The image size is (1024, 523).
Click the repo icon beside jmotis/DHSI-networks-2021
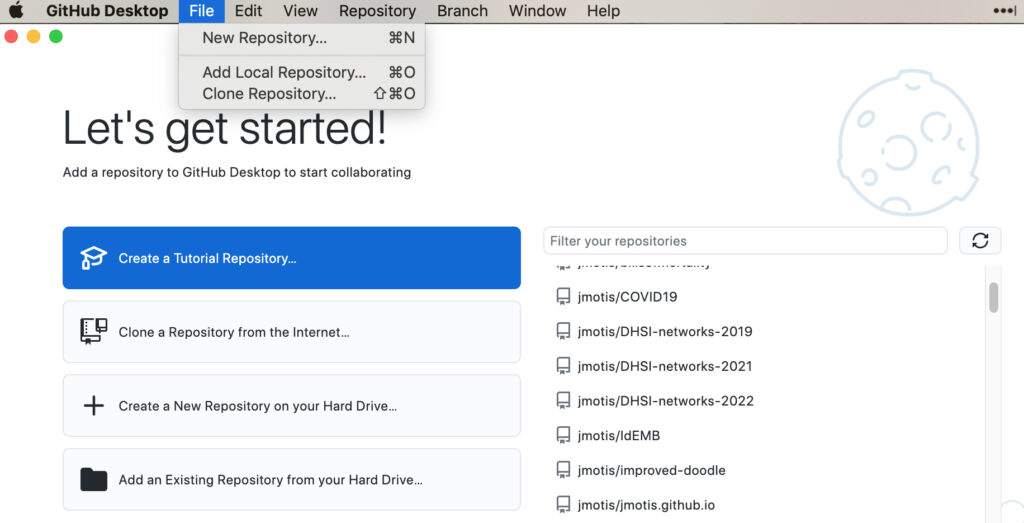click(x=563, y=366)
